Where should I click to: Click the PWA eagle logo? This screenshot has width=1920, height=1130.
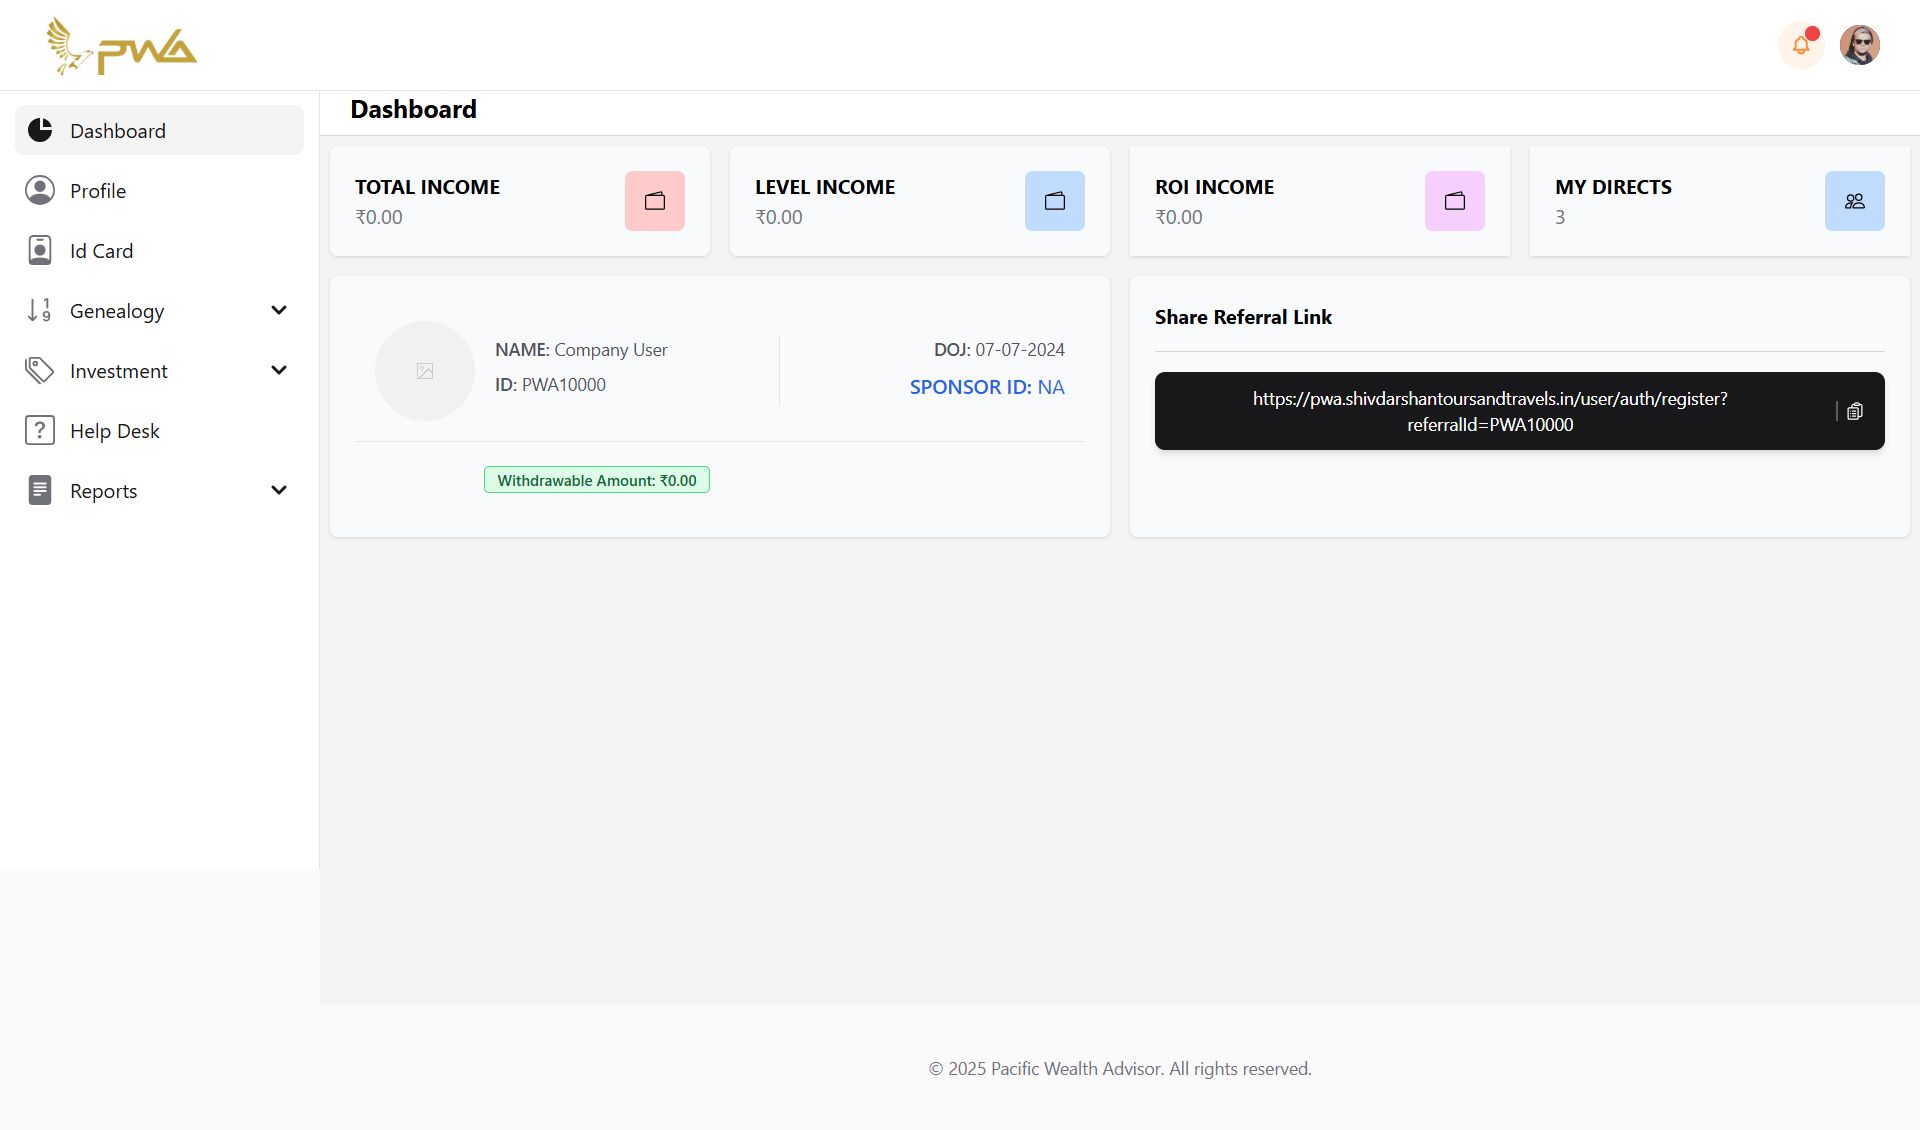click(x=121, y=47)
